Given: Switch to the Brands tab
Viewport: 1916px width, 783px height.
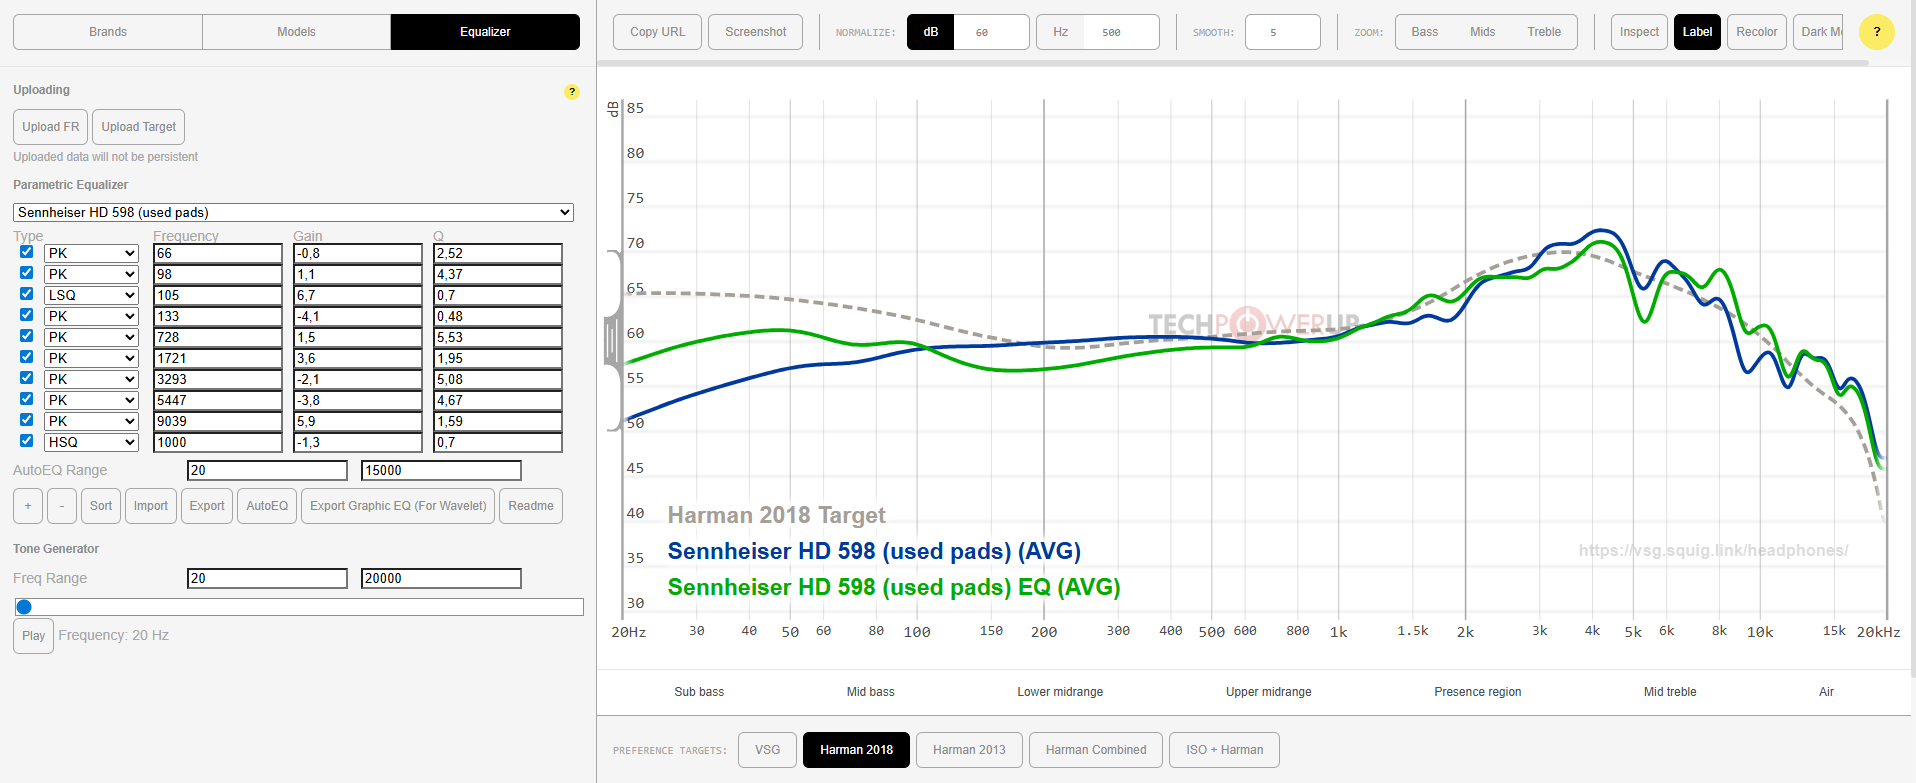Looking at the screenshot, I should tap(108, 32).
